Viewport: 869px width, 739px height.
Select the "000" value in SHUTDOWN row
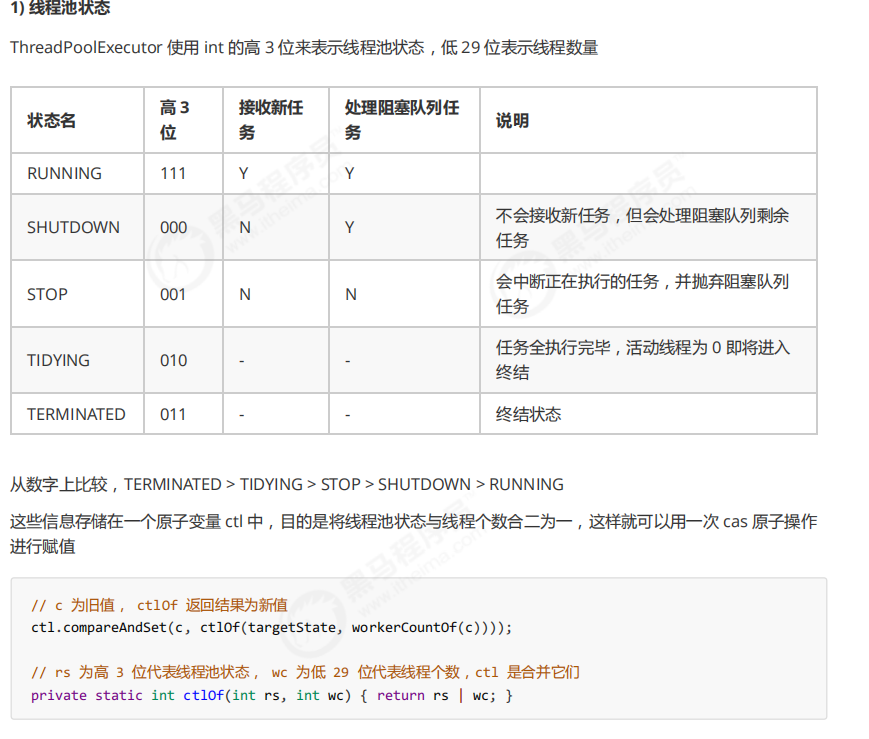(173, 227)
